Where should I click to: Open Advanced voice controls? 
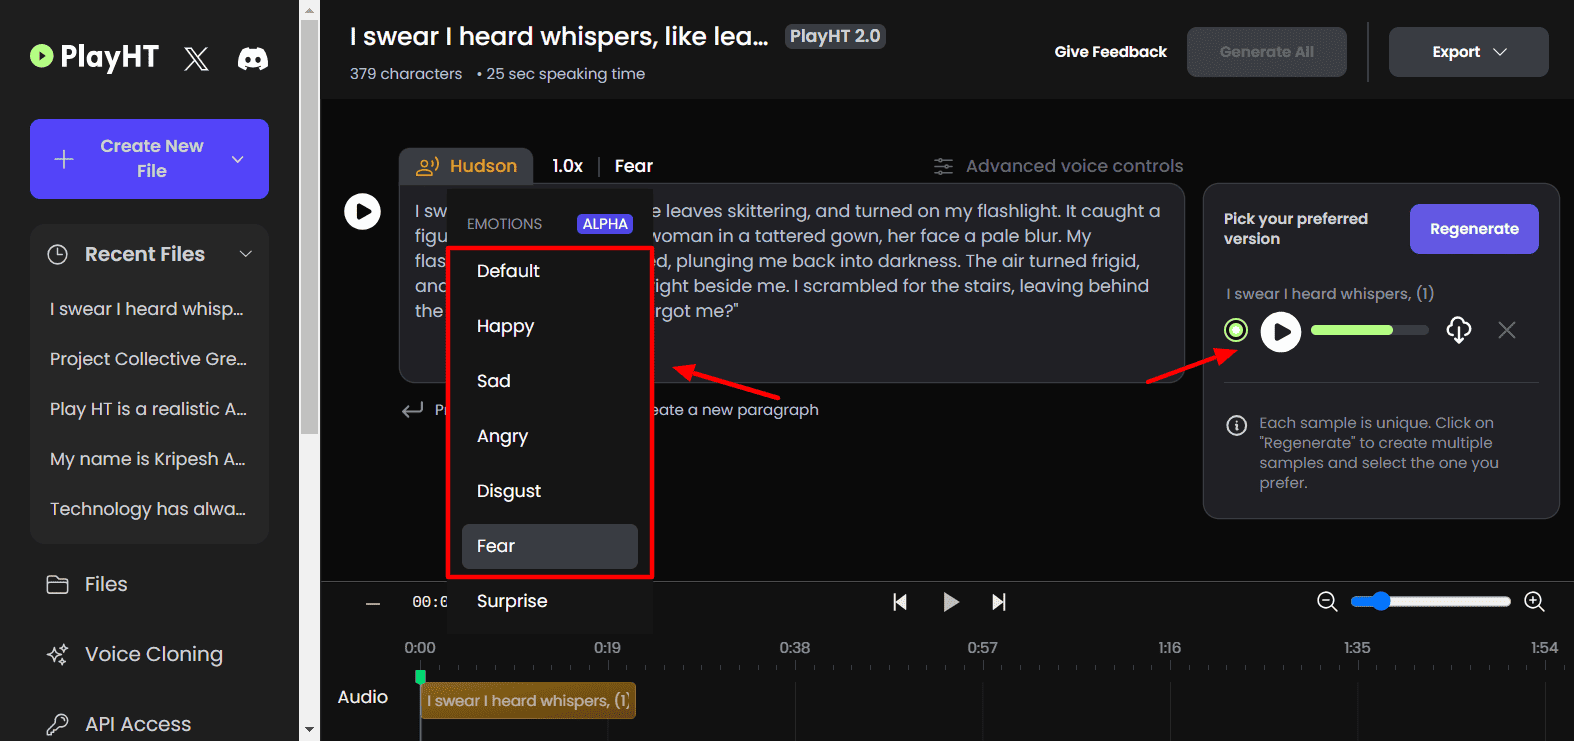1058,166
